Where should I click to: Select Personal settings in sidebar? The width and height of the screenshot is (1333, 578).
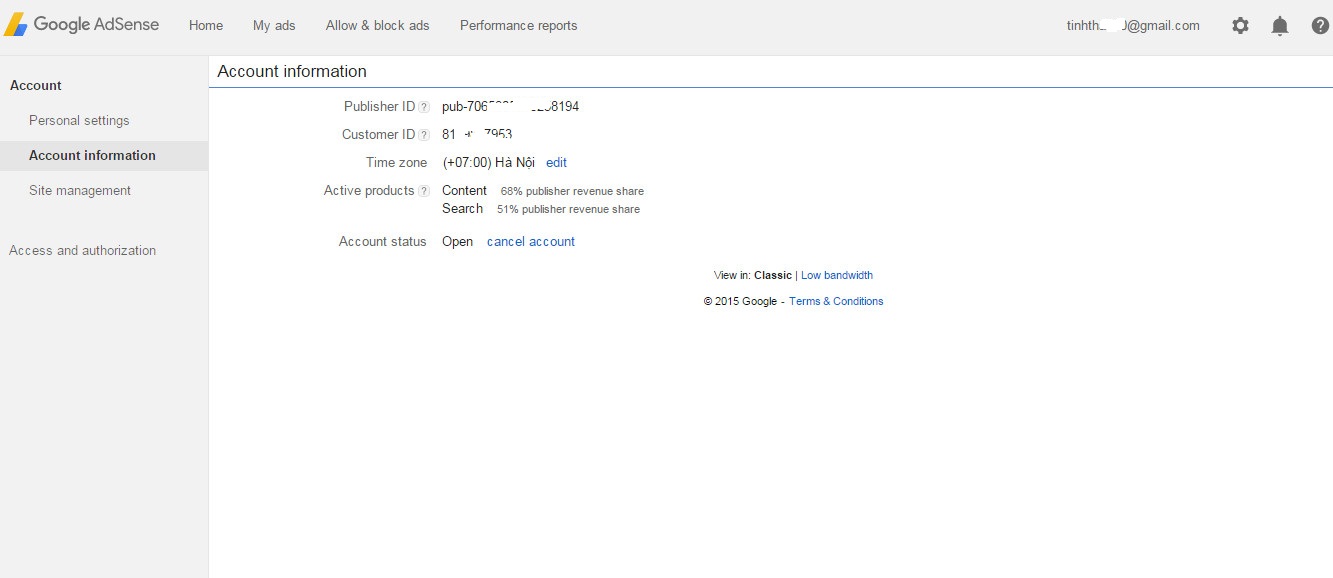79,121
